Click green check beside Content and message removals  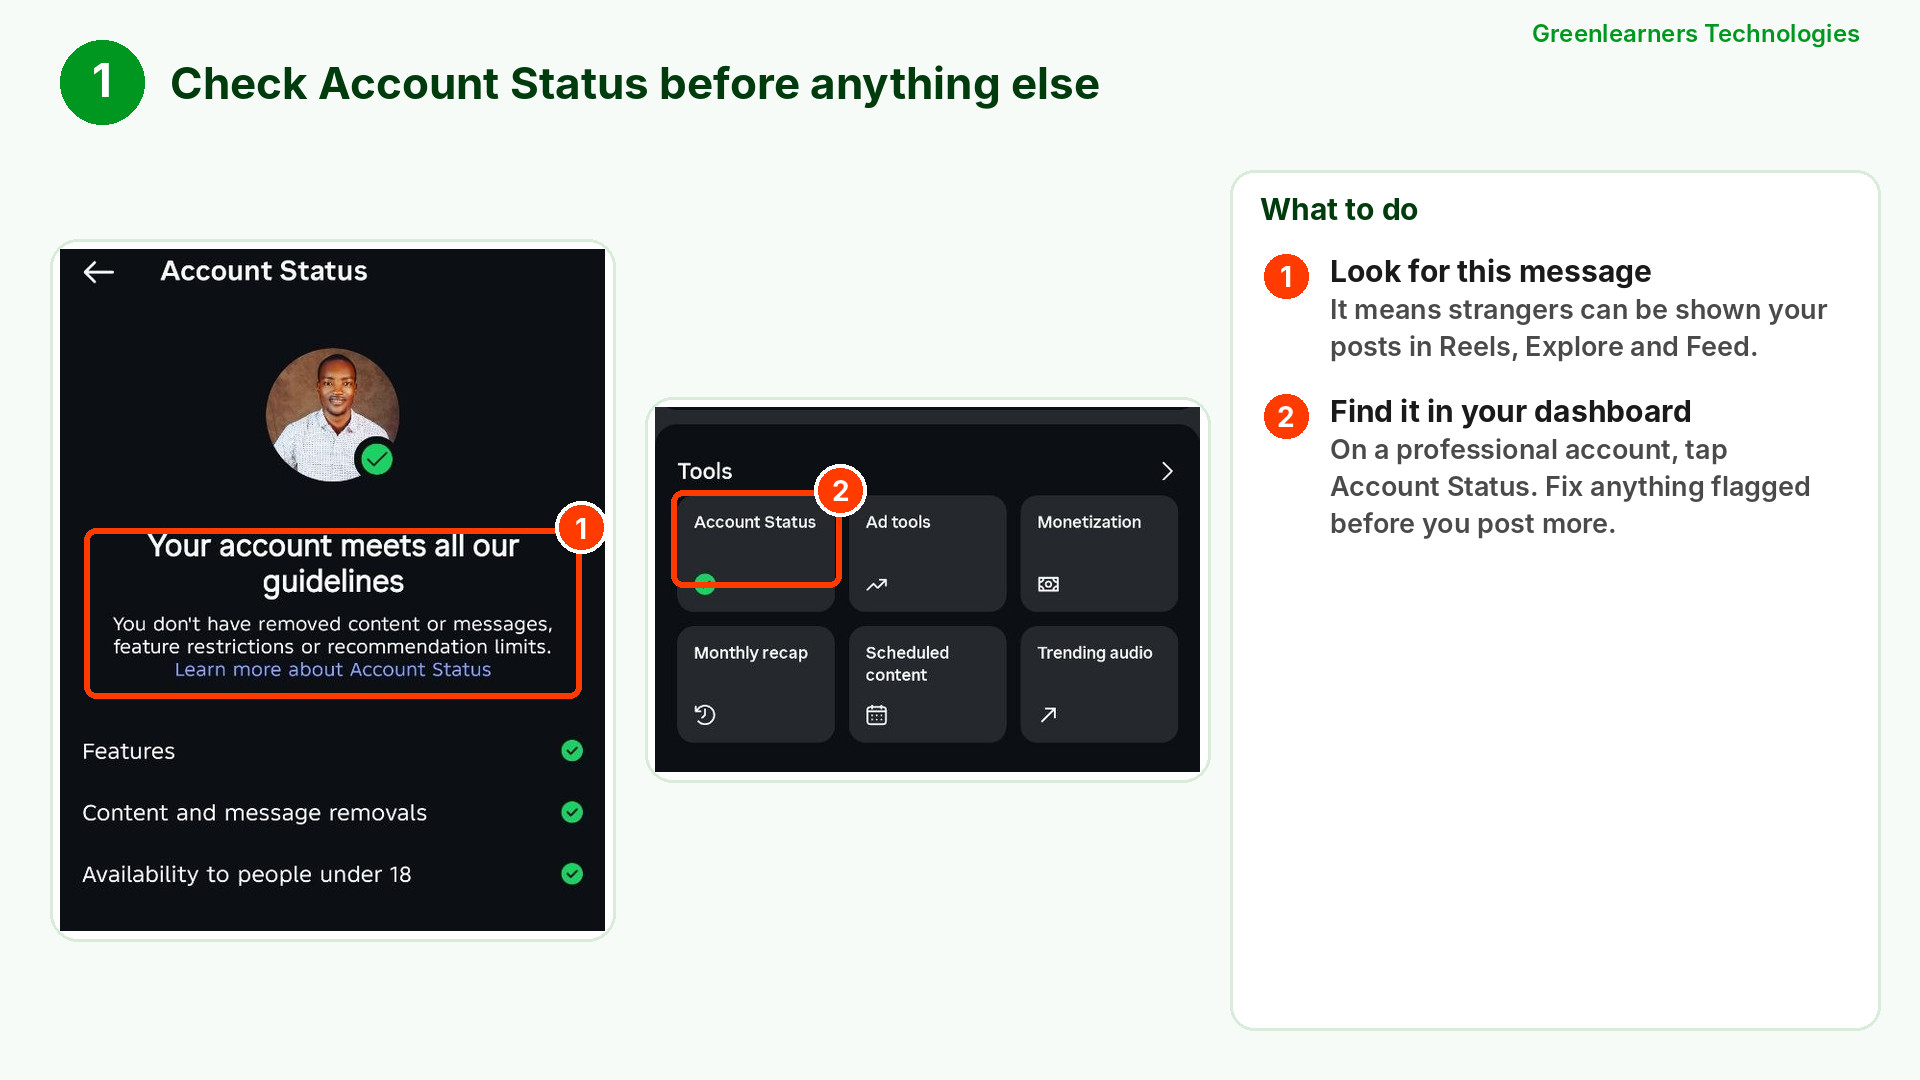coord(572,812)
